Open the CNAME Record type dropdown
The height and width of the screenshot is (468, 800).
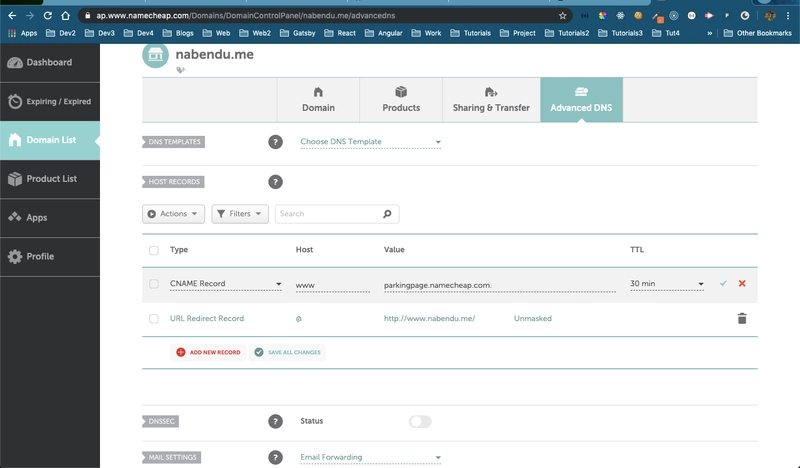[x=226, y=284]
